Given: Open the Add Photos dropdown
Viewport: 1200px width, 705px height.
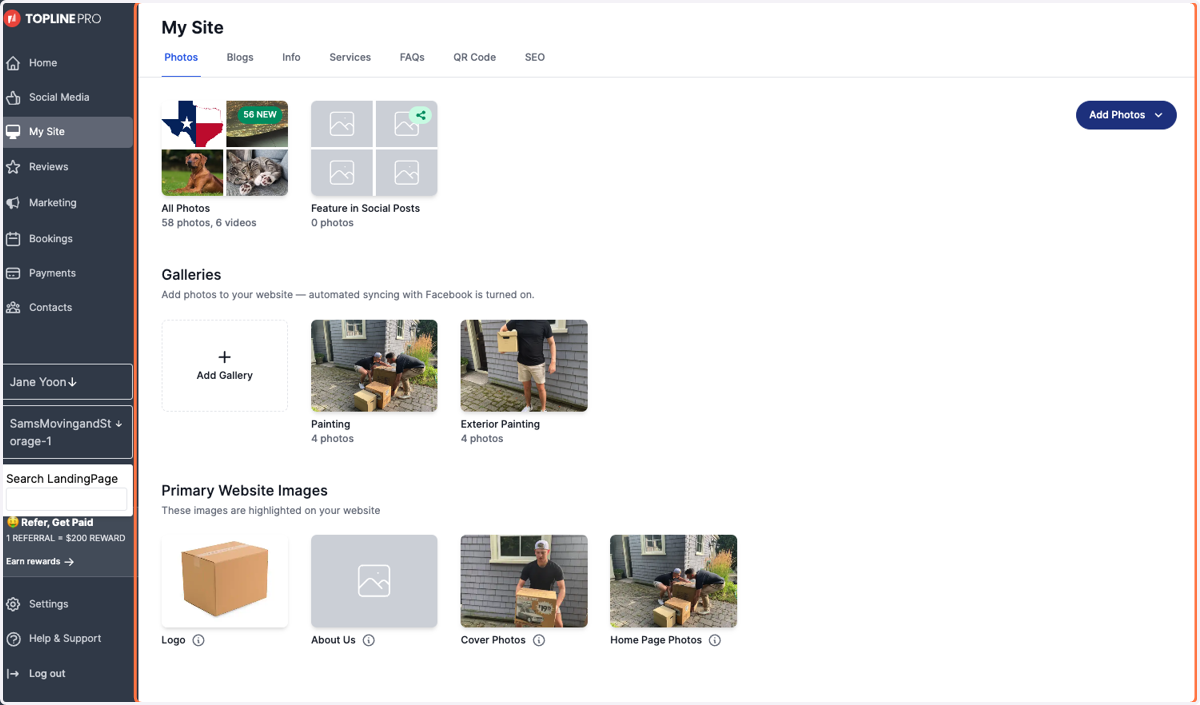Looking at the screenshot, I should click(x=1126, y=115).
